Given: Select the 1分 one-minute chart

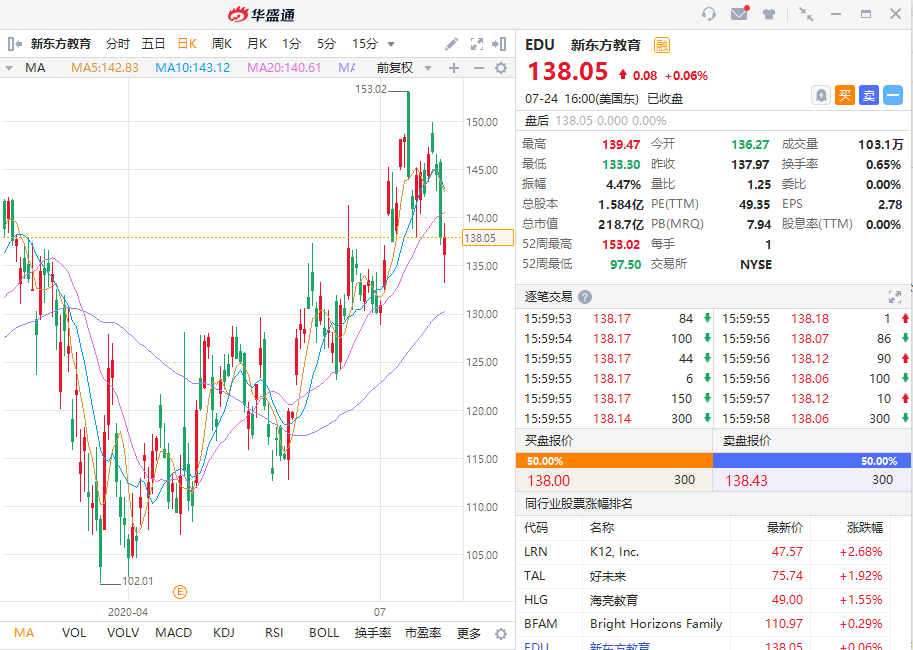Looking at the screenshot, I should point(292,44).
